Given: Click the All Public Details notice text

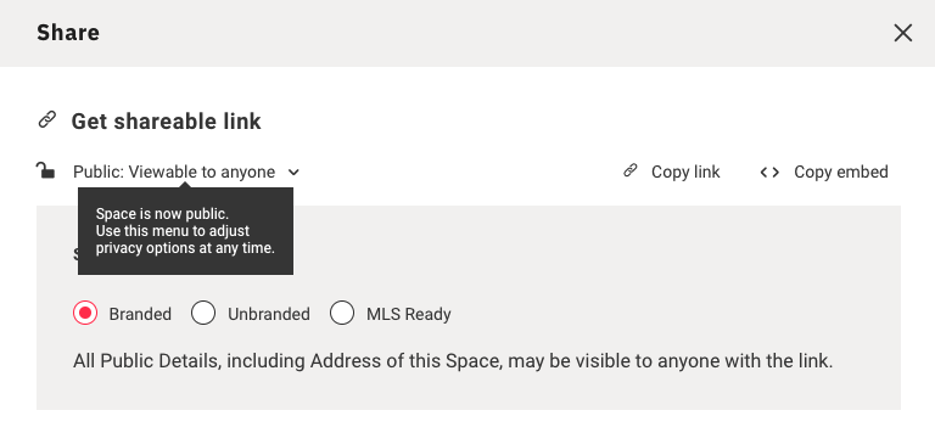Looking at the screenshot, I should (452, 361).
